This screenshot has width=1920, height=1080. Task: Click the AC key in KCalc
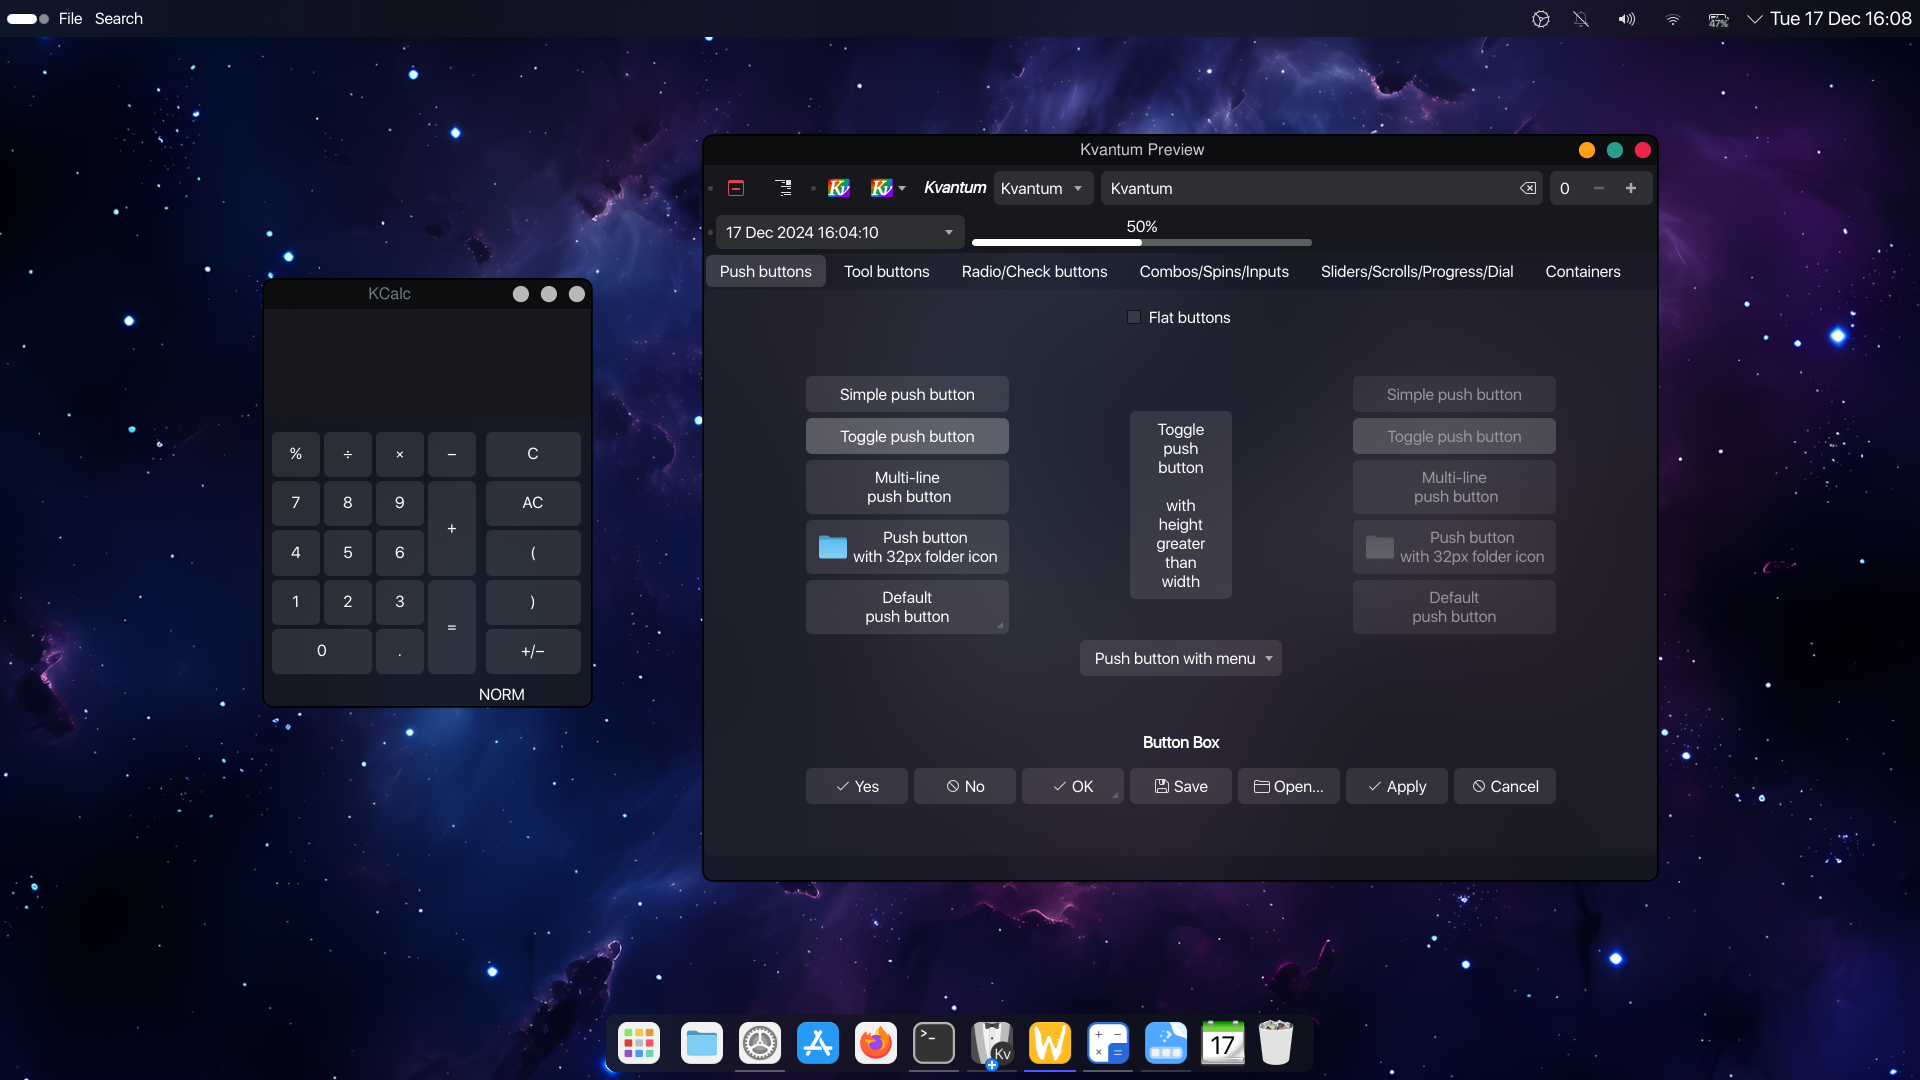(x=533, y=503)
